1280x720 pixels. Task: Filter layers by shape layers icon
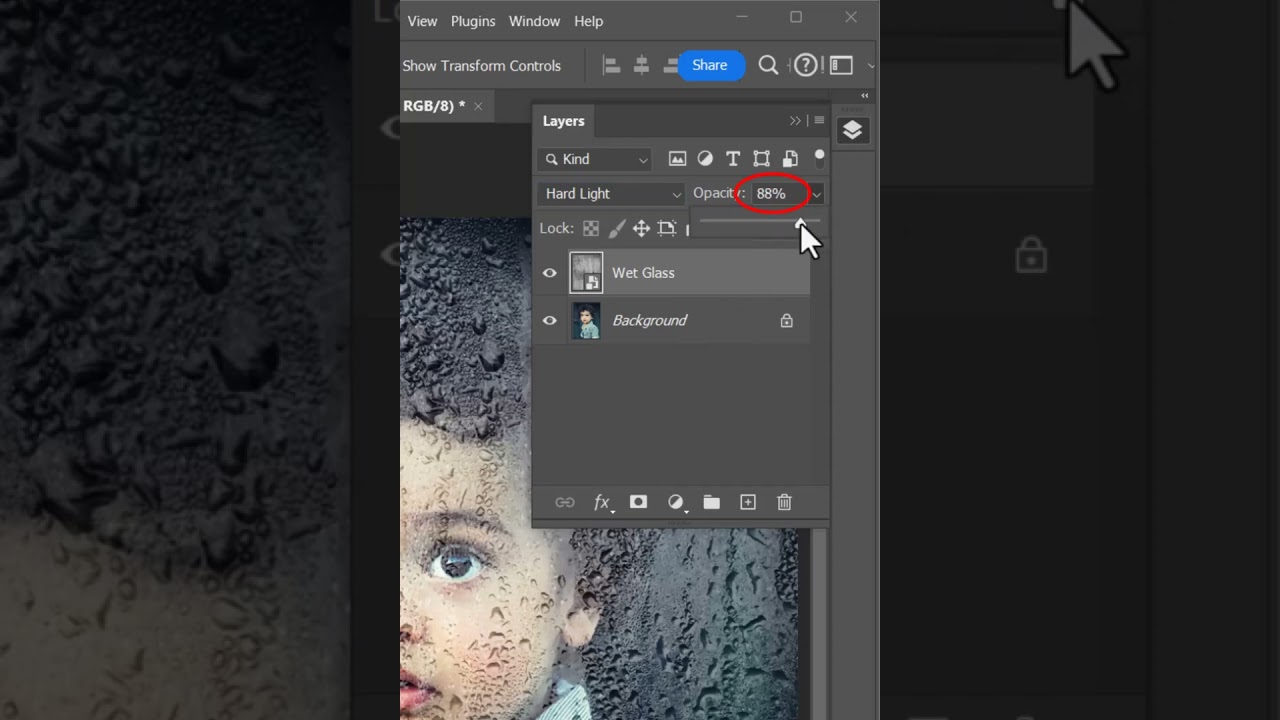pos(761,159)
